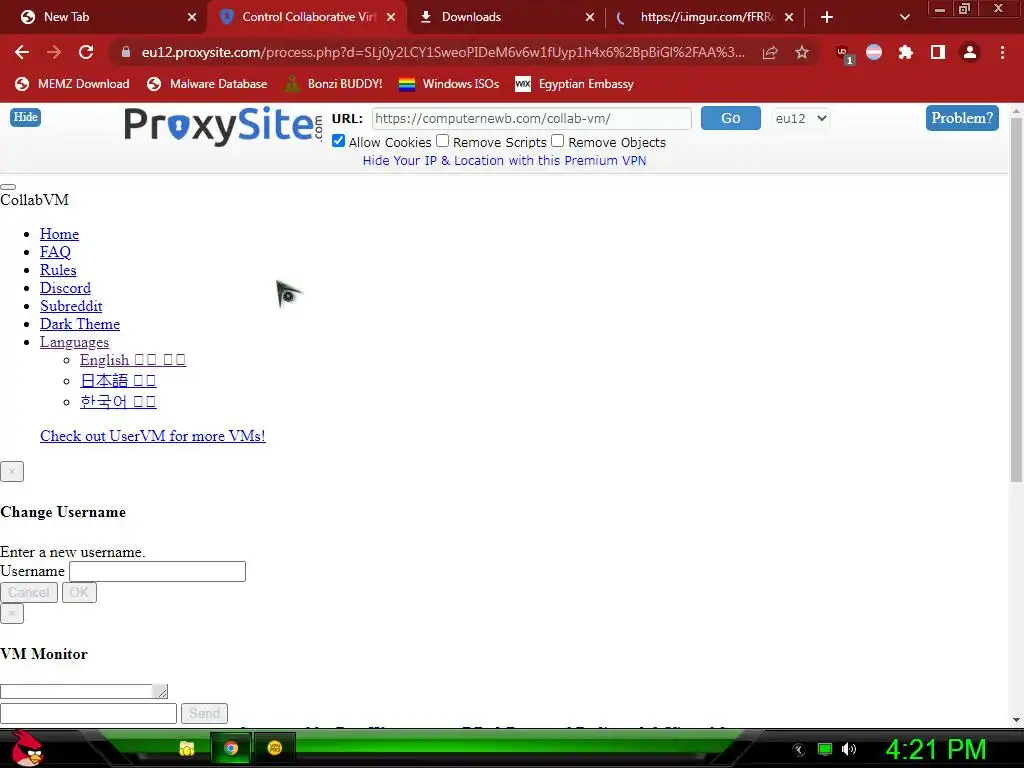The width and height of the screenshot is (1024, 768).
Task: Click the small navbar toggle button above CollabVM
Action: pyautogui.click(x=8, y=187)
